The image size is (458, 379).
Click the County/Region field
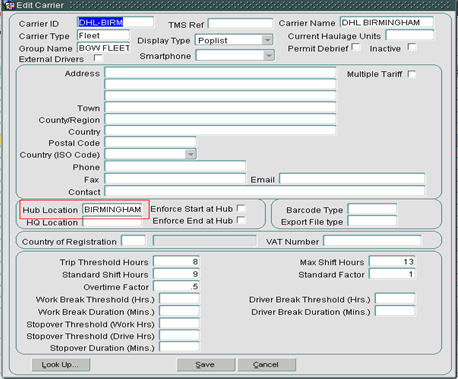click(220, 119)
